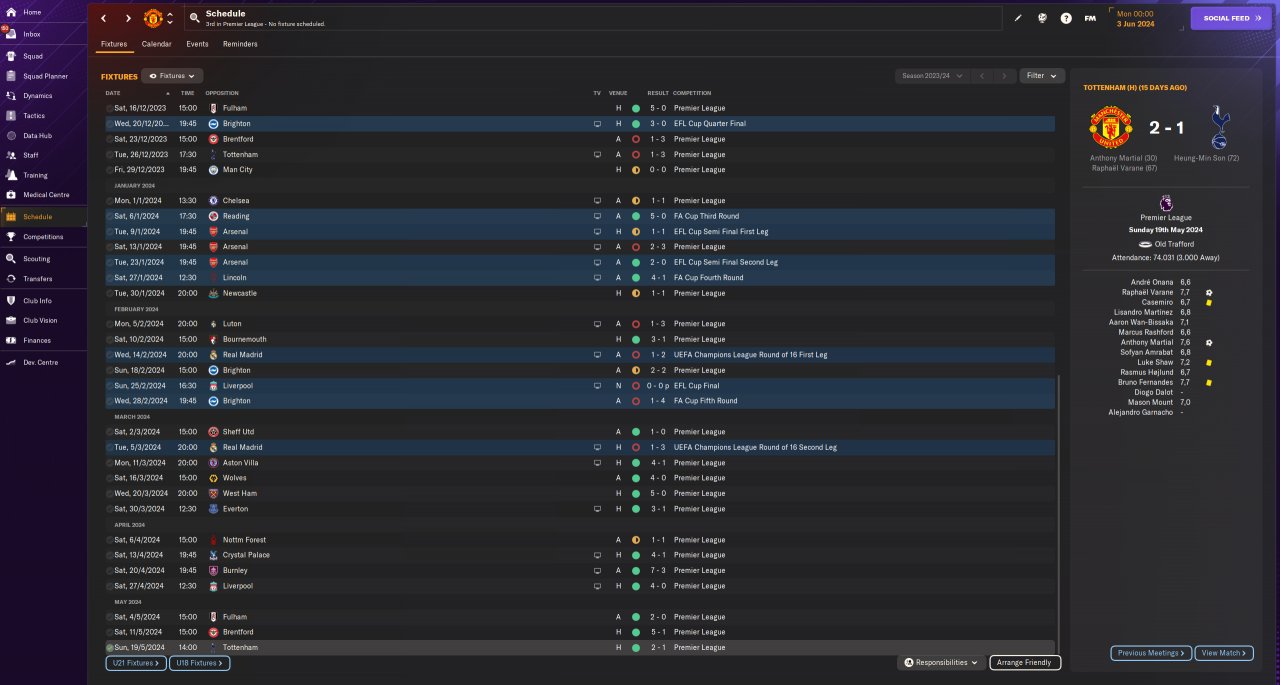Open the Staff icon in sidebar
Screen dimensions: 1280x685
(x=11, y=155)
